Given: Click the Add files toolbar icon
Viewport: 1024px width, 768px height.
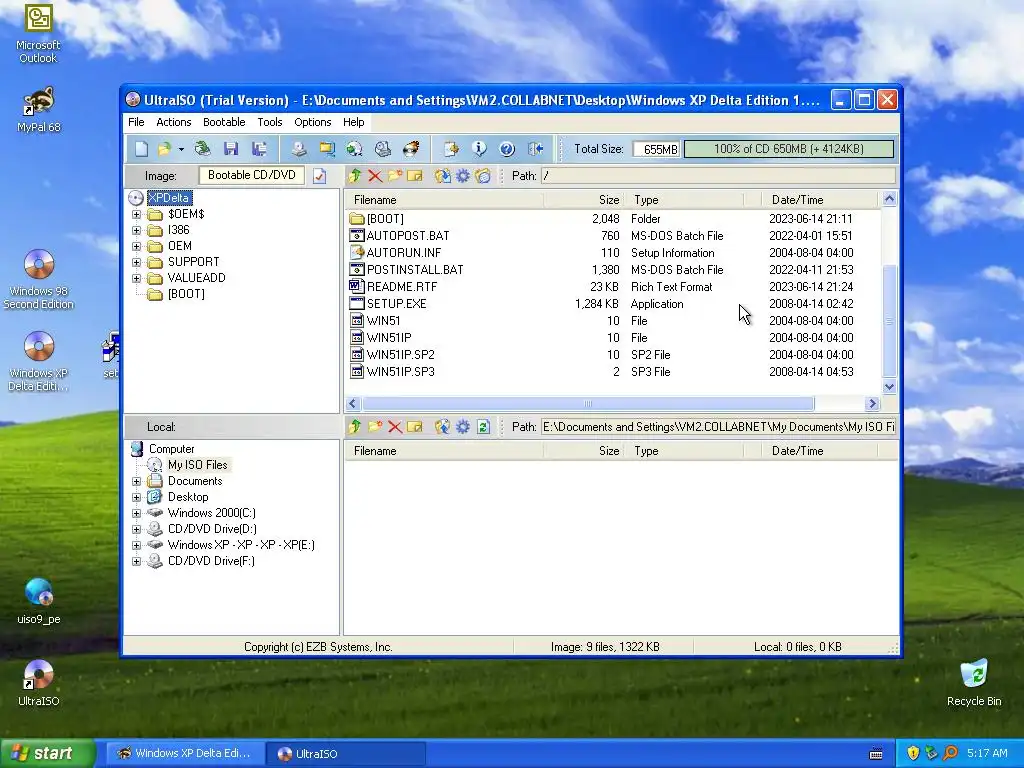Looking at the screenshot, I should point(451,149).
